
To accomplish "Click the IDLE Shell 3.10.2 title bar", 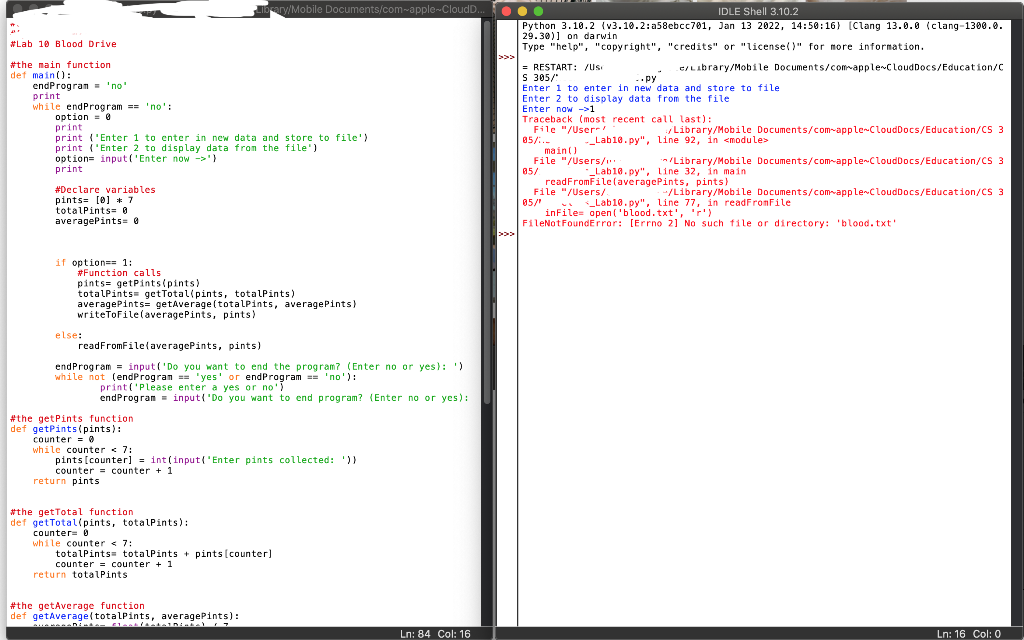I will 760,8.
